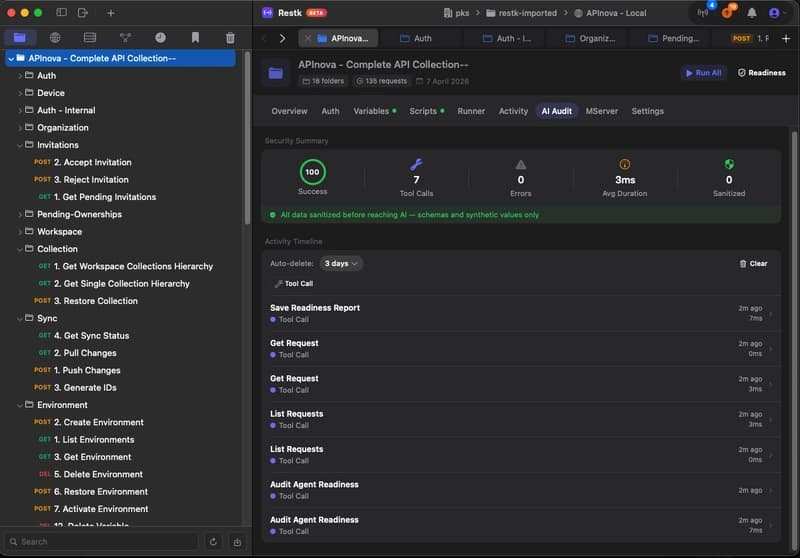Open the flow graph icon in the sidebar toolbar
The width and height of the screenshot is (800, 558).
[125, 37]
